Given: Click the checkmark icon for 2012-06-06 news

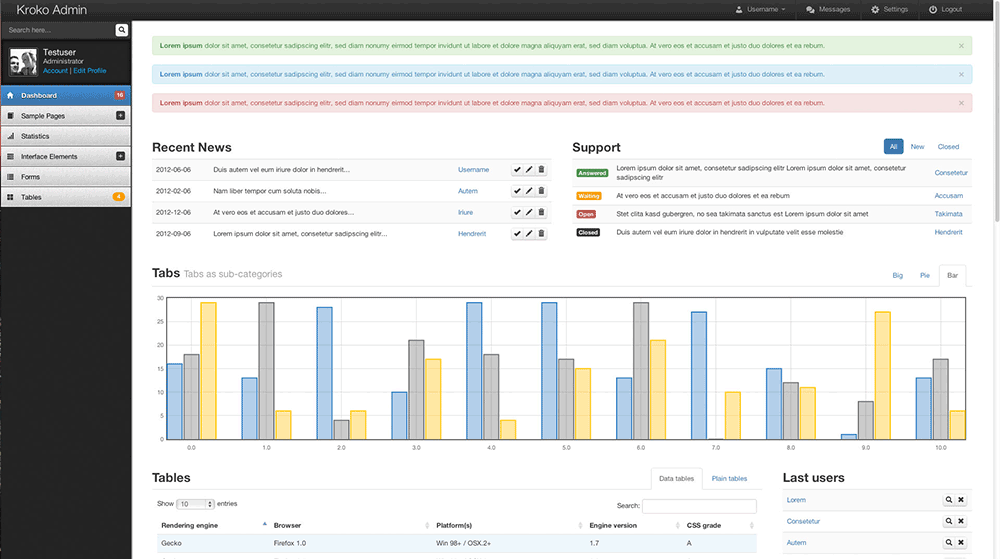Looking at the screenshot, I should [517, 170].
